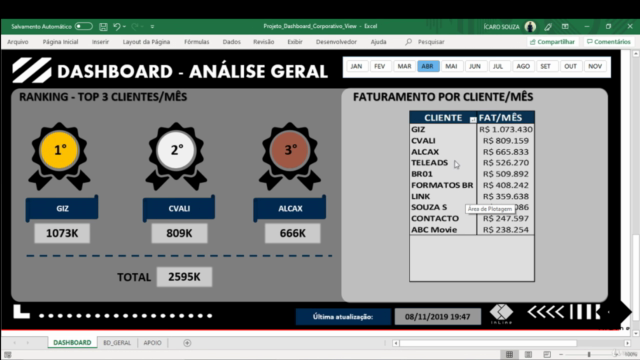
Task: Click the horizontal scrollbar left arrow
Action: pos(396,343)
